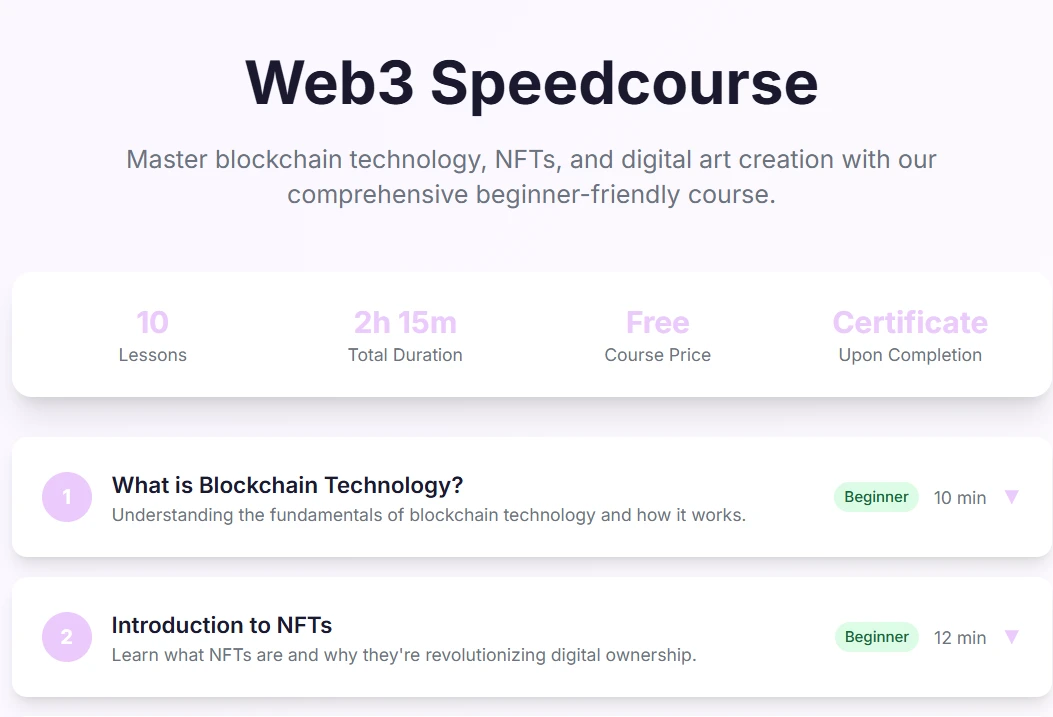The image size is (1053, 717).
Task: Click the lesson 1 number badge
Action: [x=67, y=497]
